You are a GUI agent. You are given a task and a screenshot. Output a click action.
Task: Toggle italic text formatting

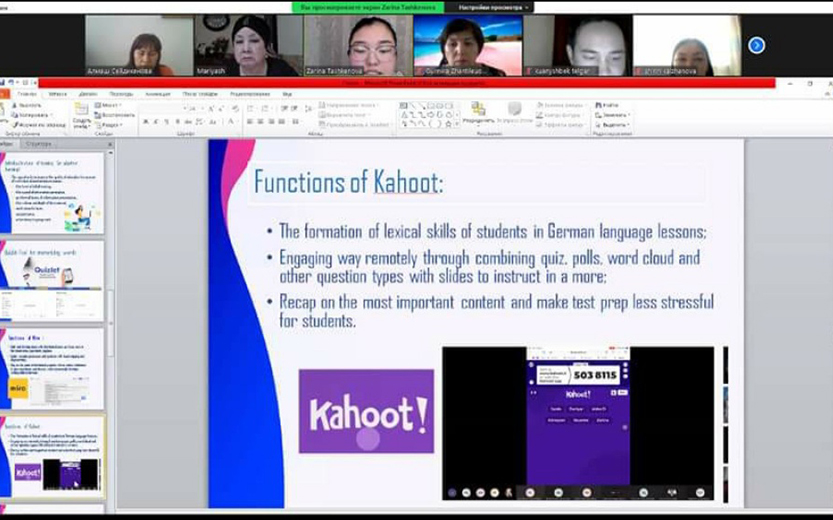pyautogui.click(x=156, y=121)
